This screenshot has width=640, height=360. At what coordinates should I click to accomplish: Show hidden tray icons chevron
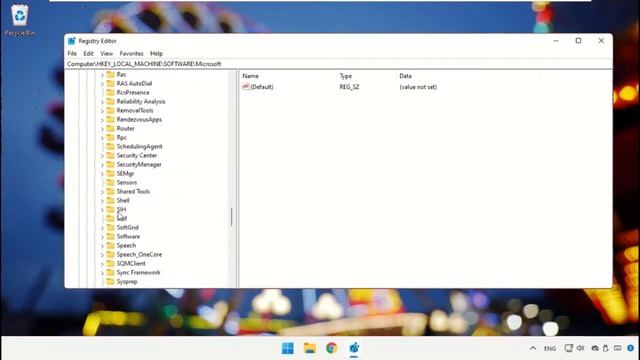(x=533, y=348)
